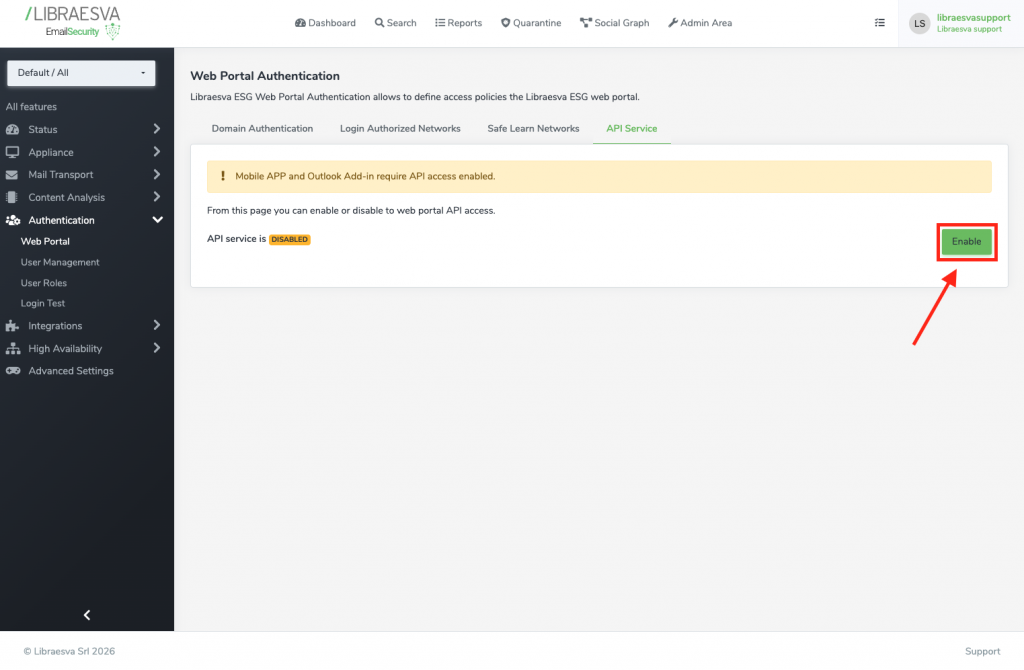Image resolution: width=1024 pixels, height=670 pixels.
Task: Switch to Login Authorized Networks tab
Action: (400, 129)
